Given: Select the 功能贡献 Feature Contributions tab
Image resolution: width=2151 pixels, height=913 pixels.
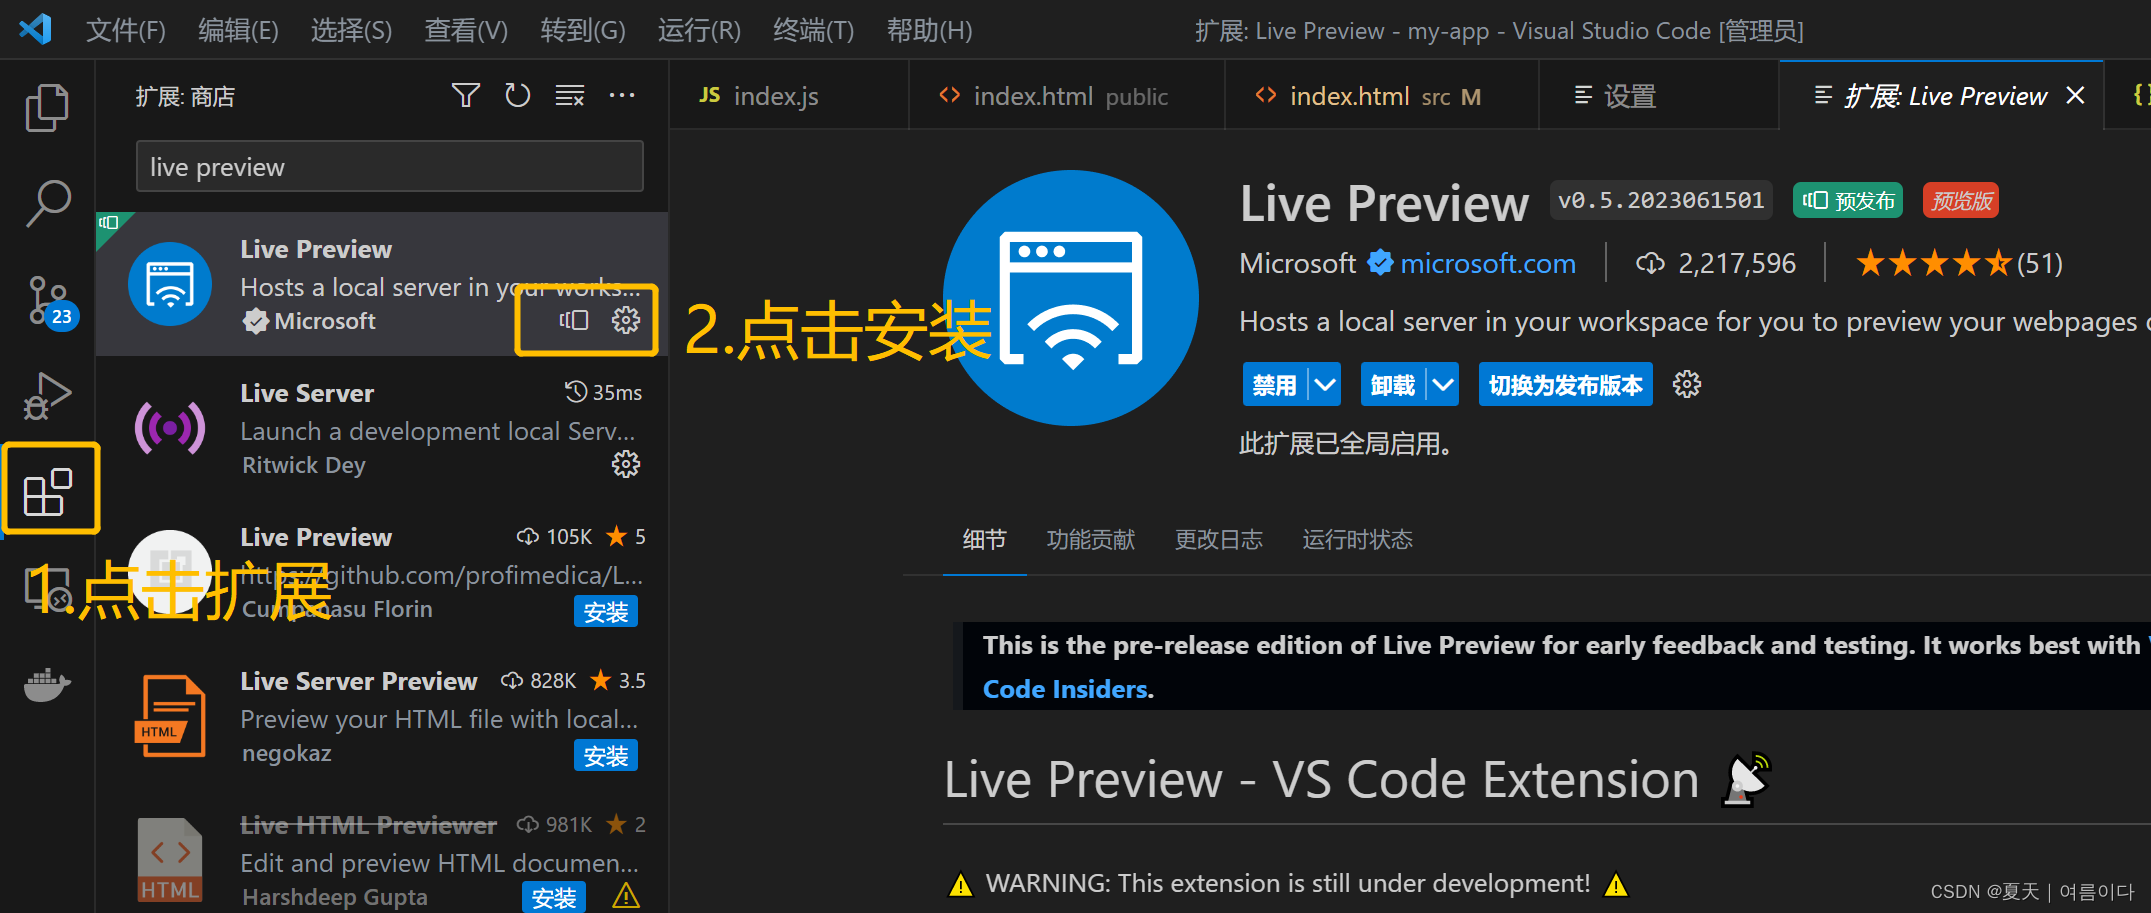Looking at the screenshot, I should [x=1090, y=540].
